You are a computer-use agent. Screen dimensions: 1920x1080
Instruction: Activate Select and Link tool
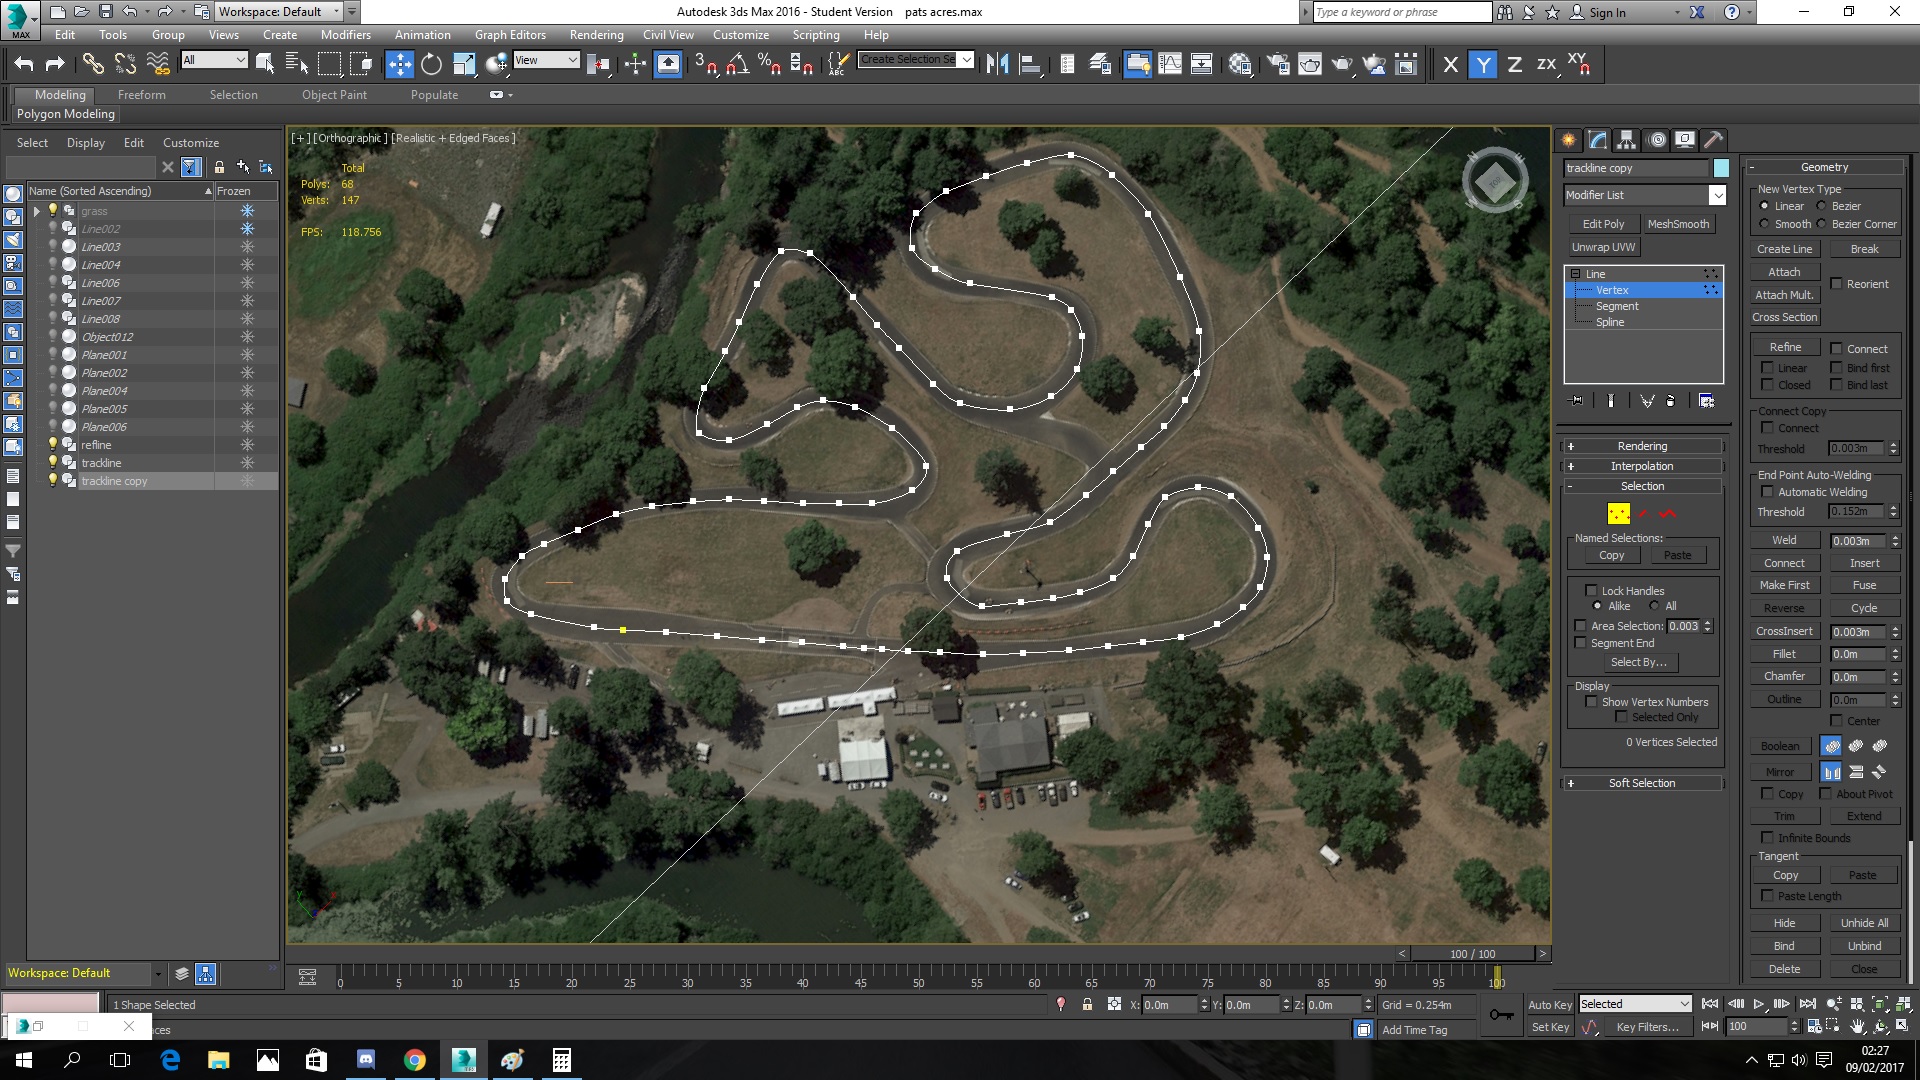[93, 64]
